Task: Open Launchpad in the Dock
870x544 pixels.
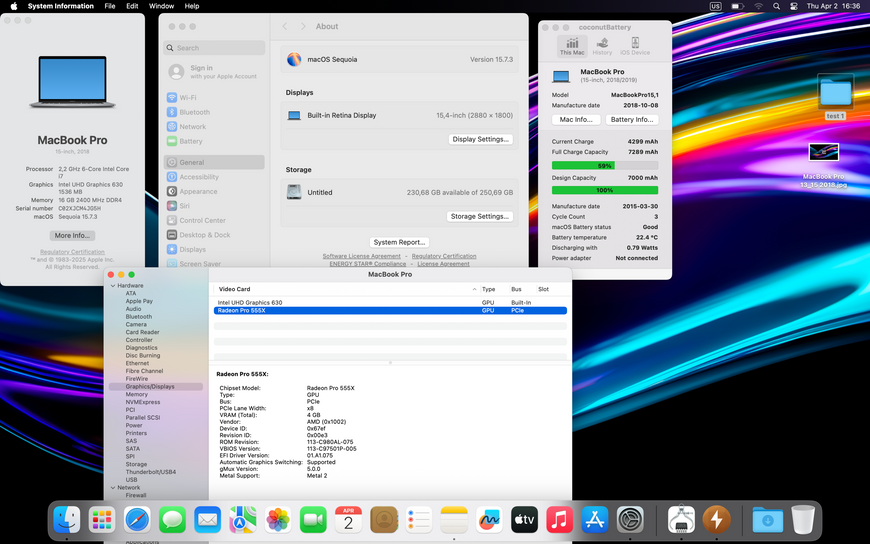Action: coord(102,520)
